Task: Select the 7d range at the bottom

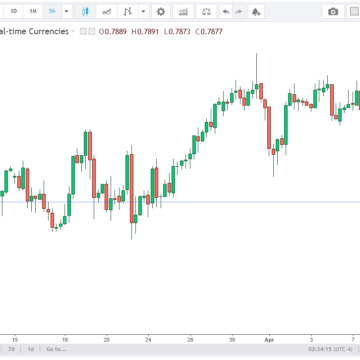Action: (x=11, y=349)
